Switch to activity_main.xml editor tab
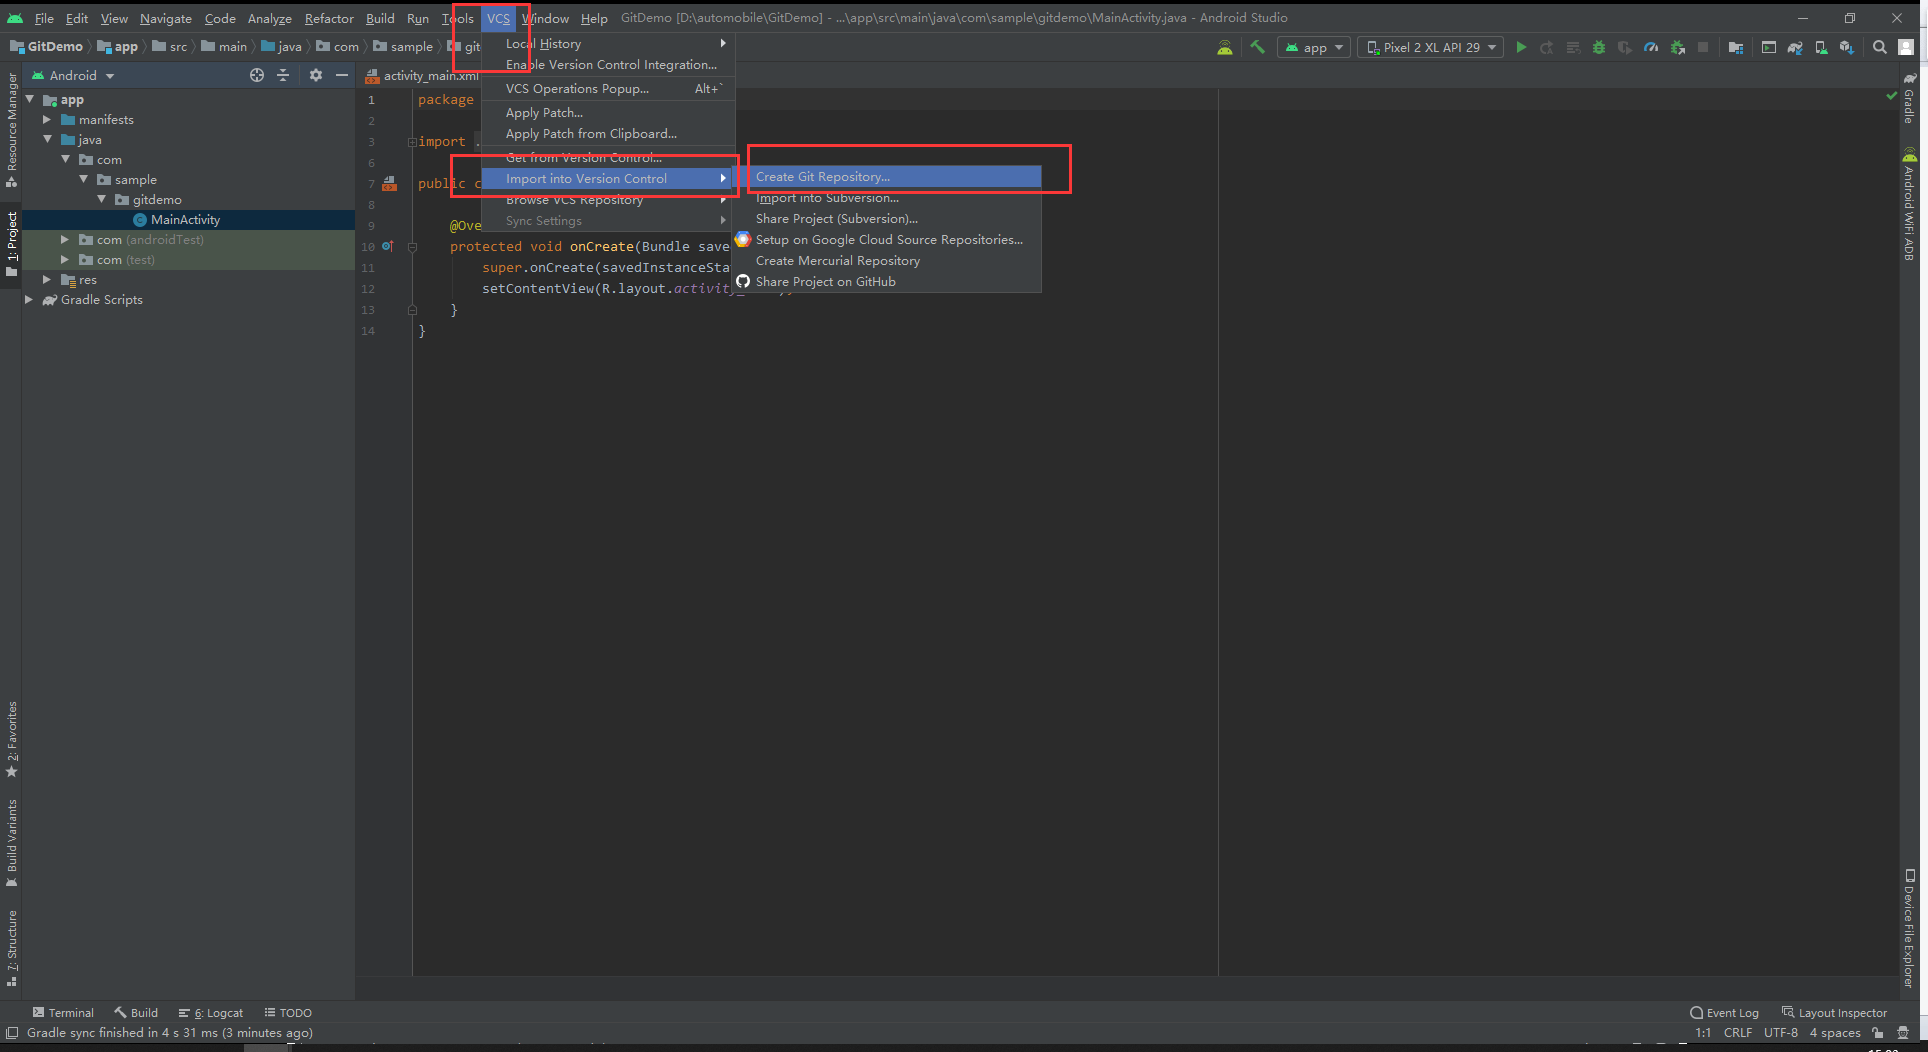1928x1052 pixels. (422, 76)
